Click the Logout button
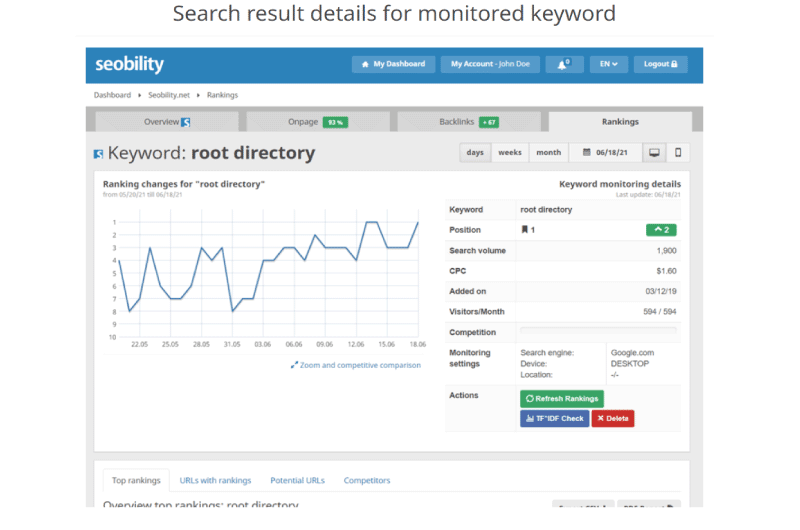Screen dimensions: 800x530 click(x=660, y=64)
